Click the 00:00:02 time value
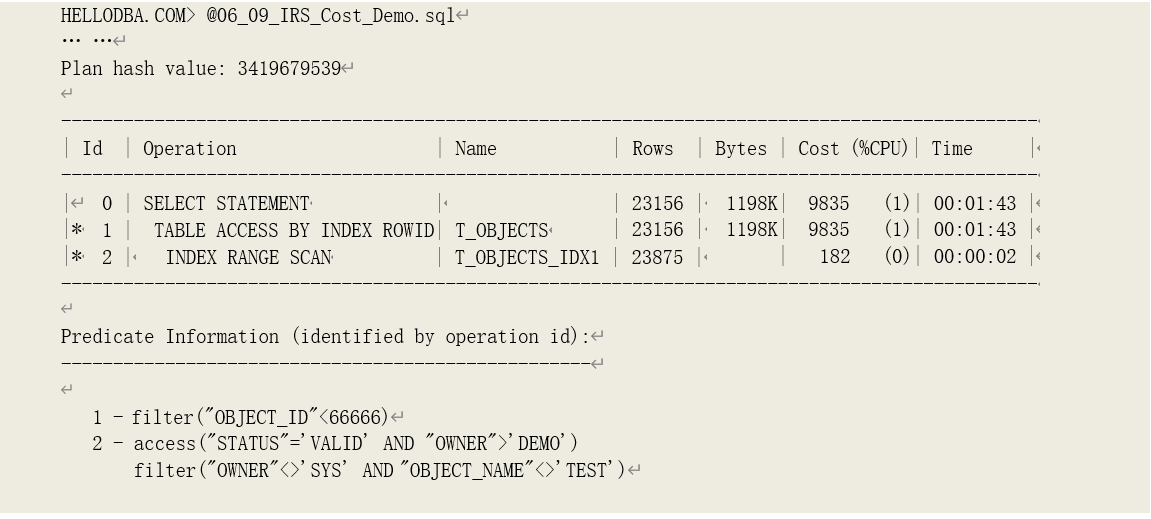 coord(975,257)
